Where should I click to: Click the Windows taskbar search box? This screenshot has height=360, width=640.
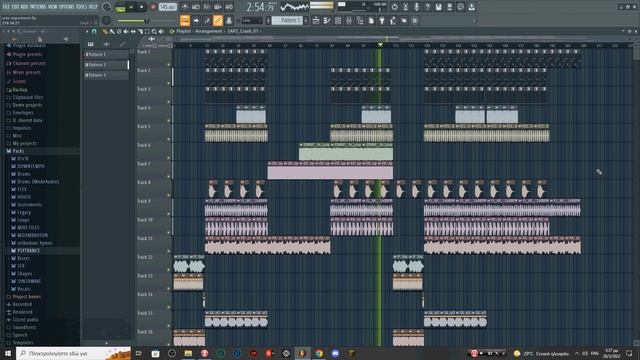point(73,353)
